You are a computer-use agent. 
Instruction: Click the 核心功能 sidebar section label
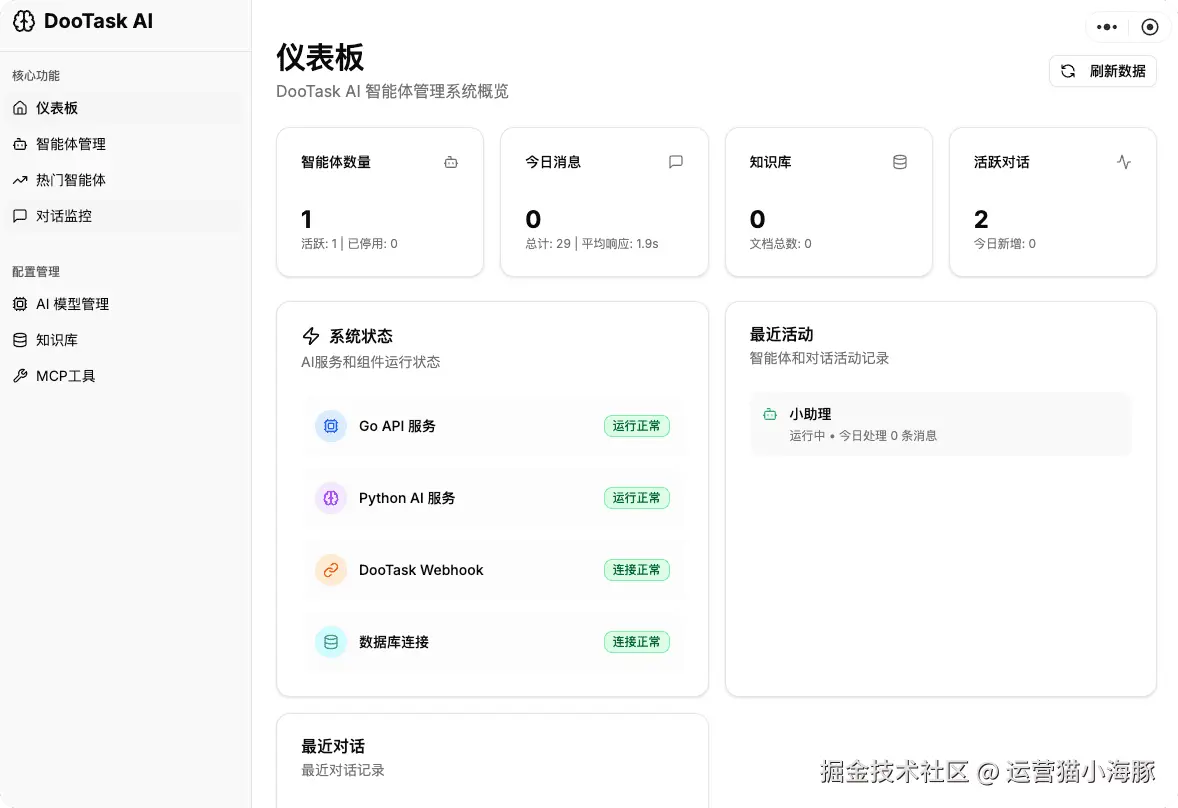(36, 76)
